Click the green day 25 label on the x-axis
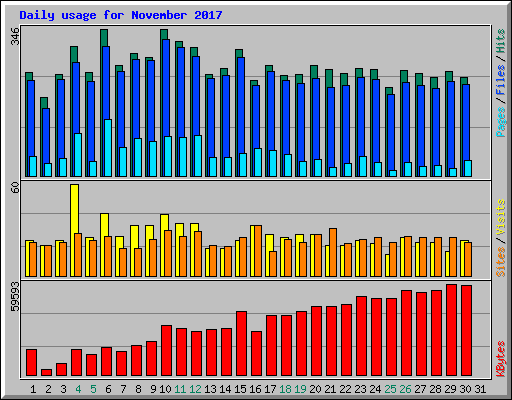Image resolution: width=512 pixels, height=400 pixels. pos(390,389)
